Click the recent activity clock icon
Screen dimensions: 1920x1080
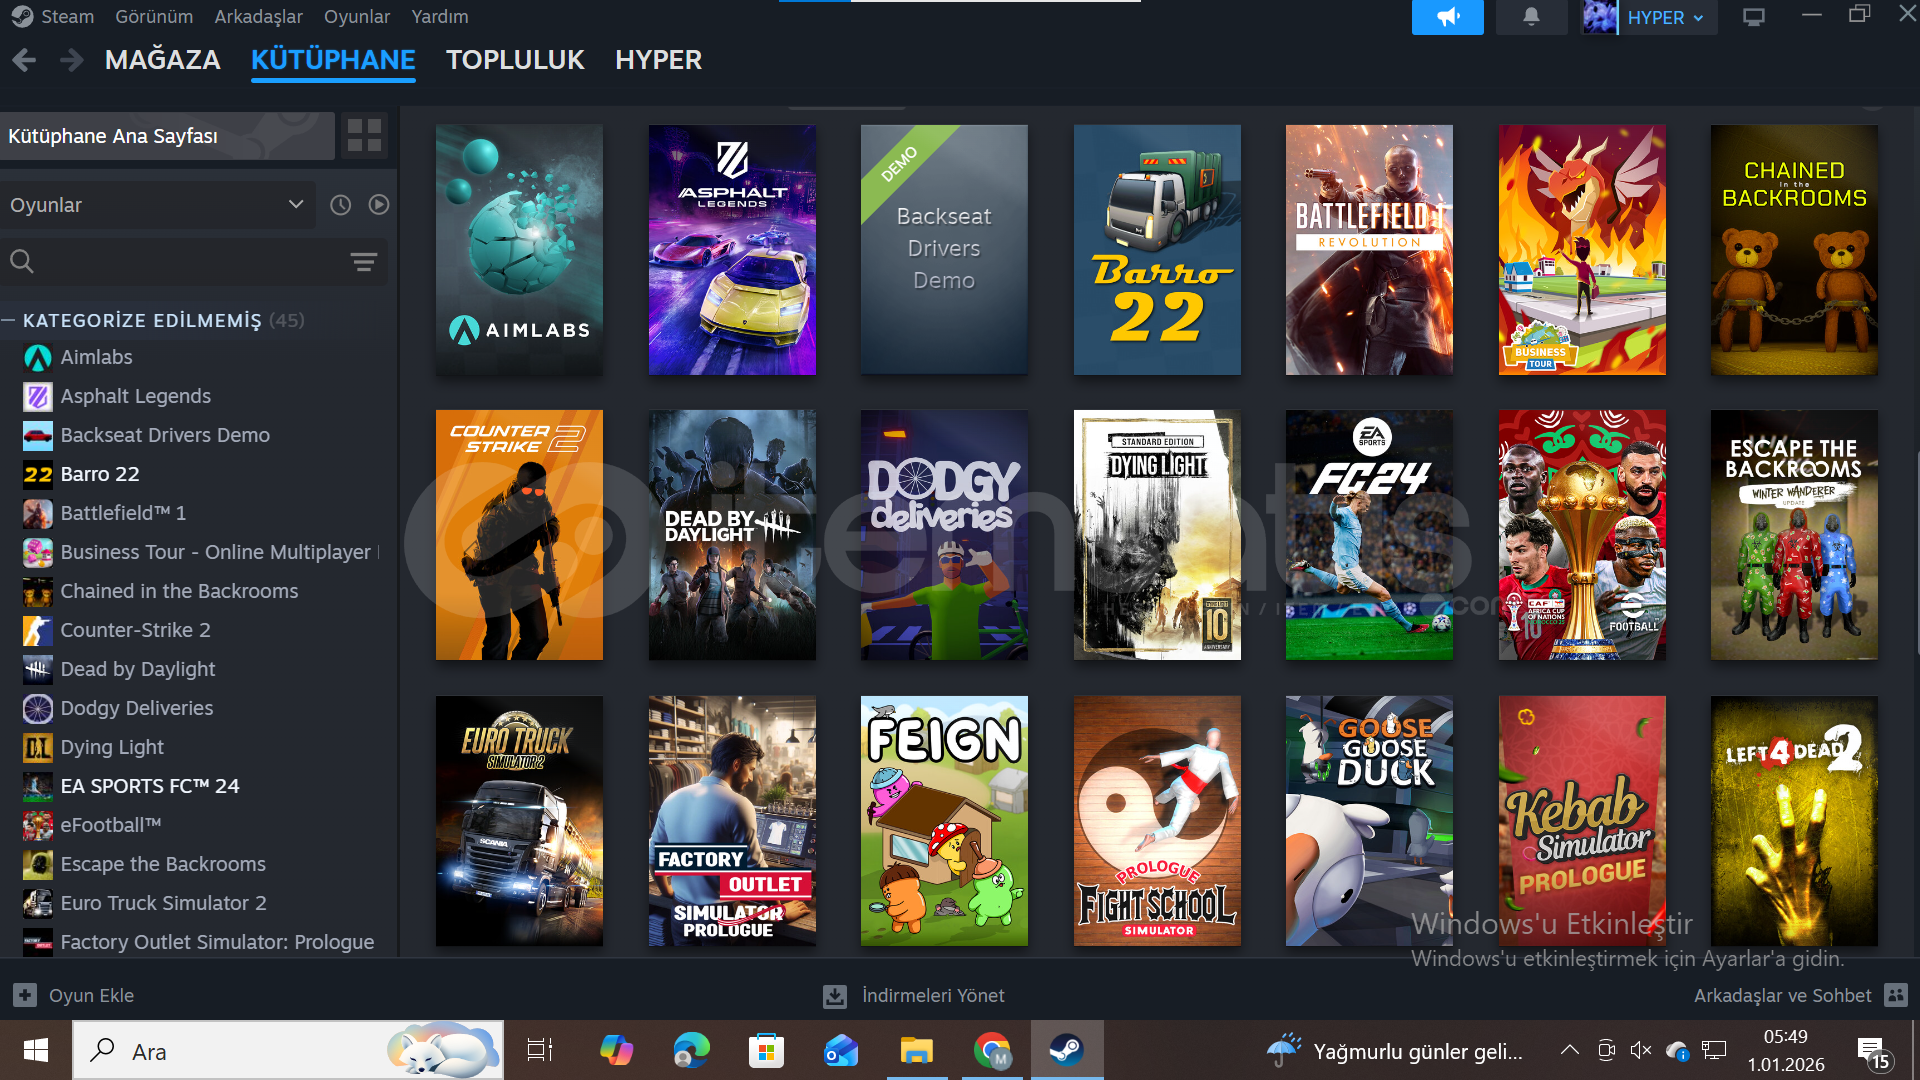click(x=340, y=205)
